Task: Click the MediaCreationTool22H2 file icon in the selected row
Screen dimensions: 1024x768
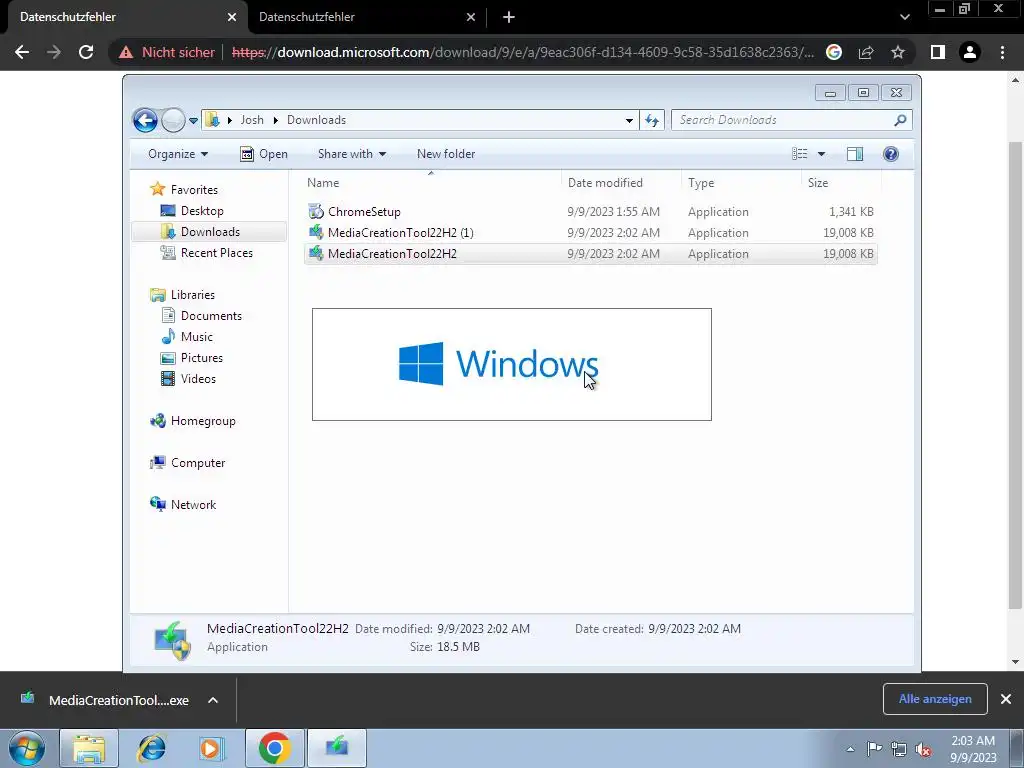Action: [316, 253]
